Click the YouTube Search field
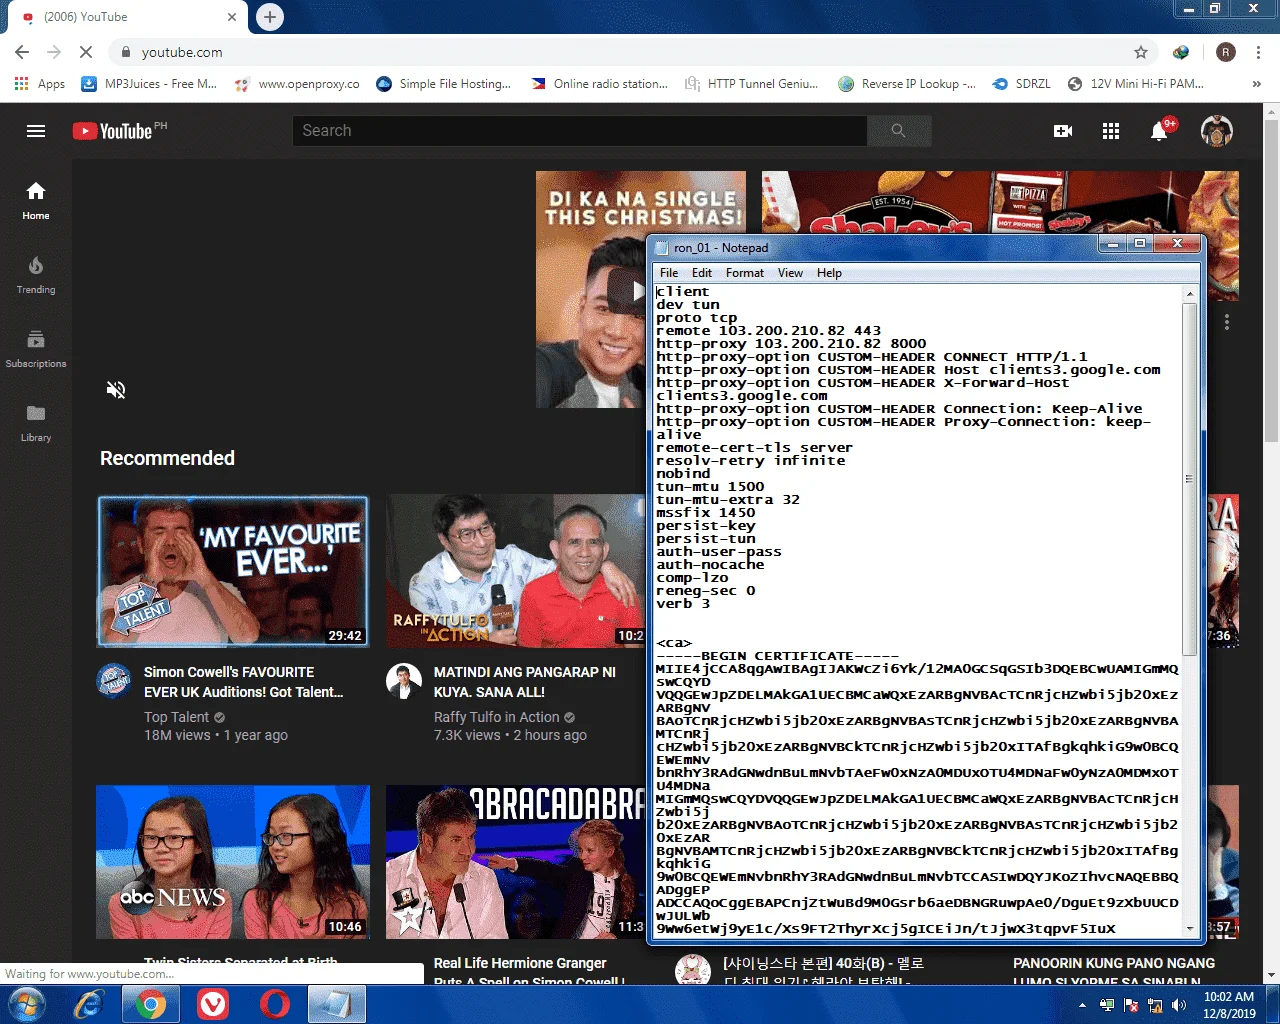Screen dimensions: 1280x1024 pyautogui.click(x=580, y=131)
